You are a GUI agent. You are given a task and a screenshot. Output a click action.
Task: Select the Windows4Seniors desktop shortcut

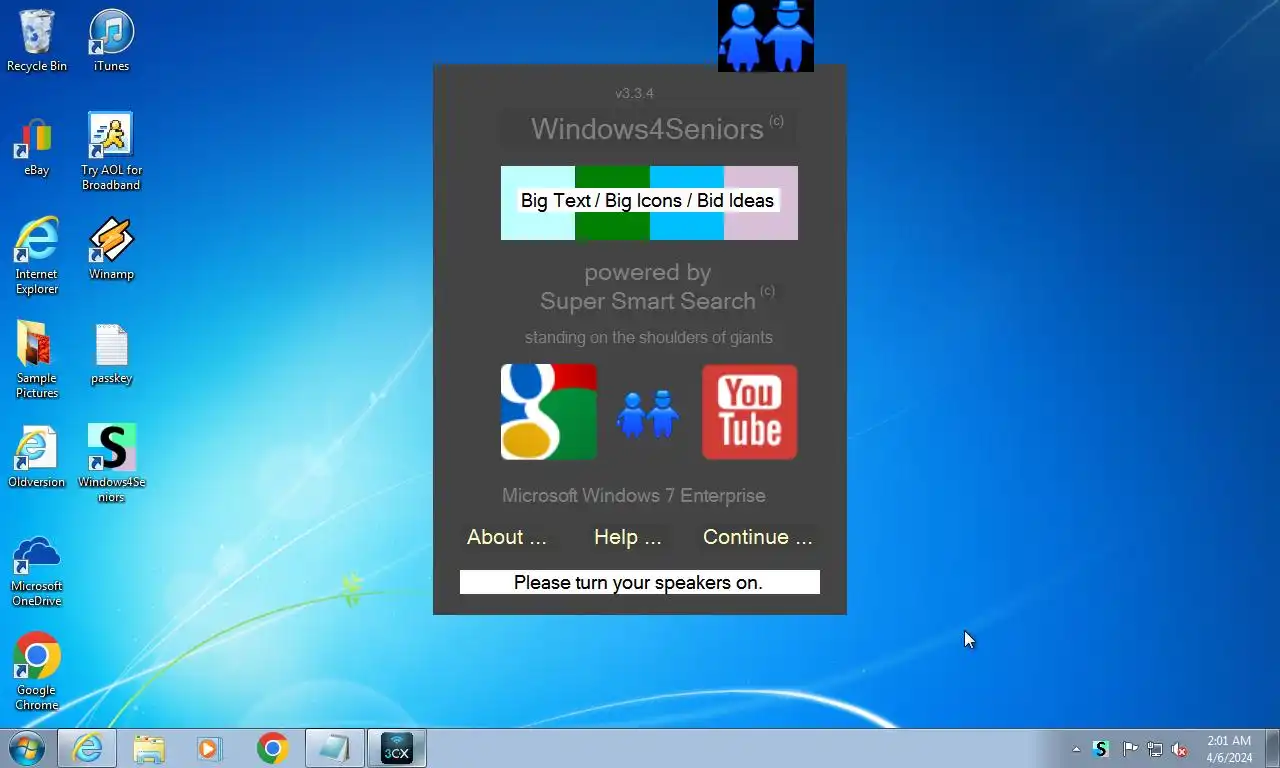click(111, 462)
